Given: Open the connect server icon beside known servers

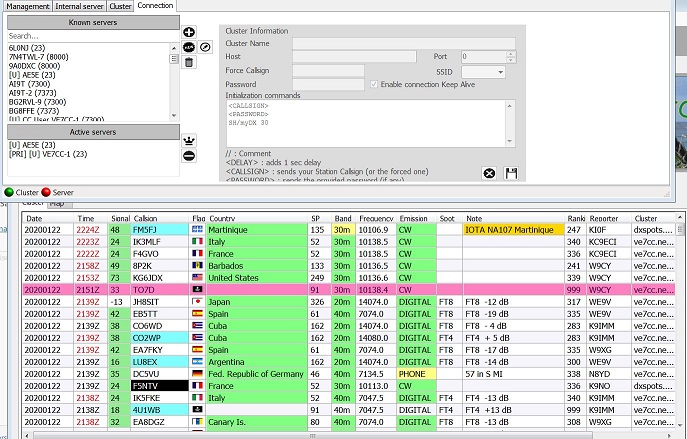Looking at the screenshot, I should pyautogui.click(x=189, y=47).
